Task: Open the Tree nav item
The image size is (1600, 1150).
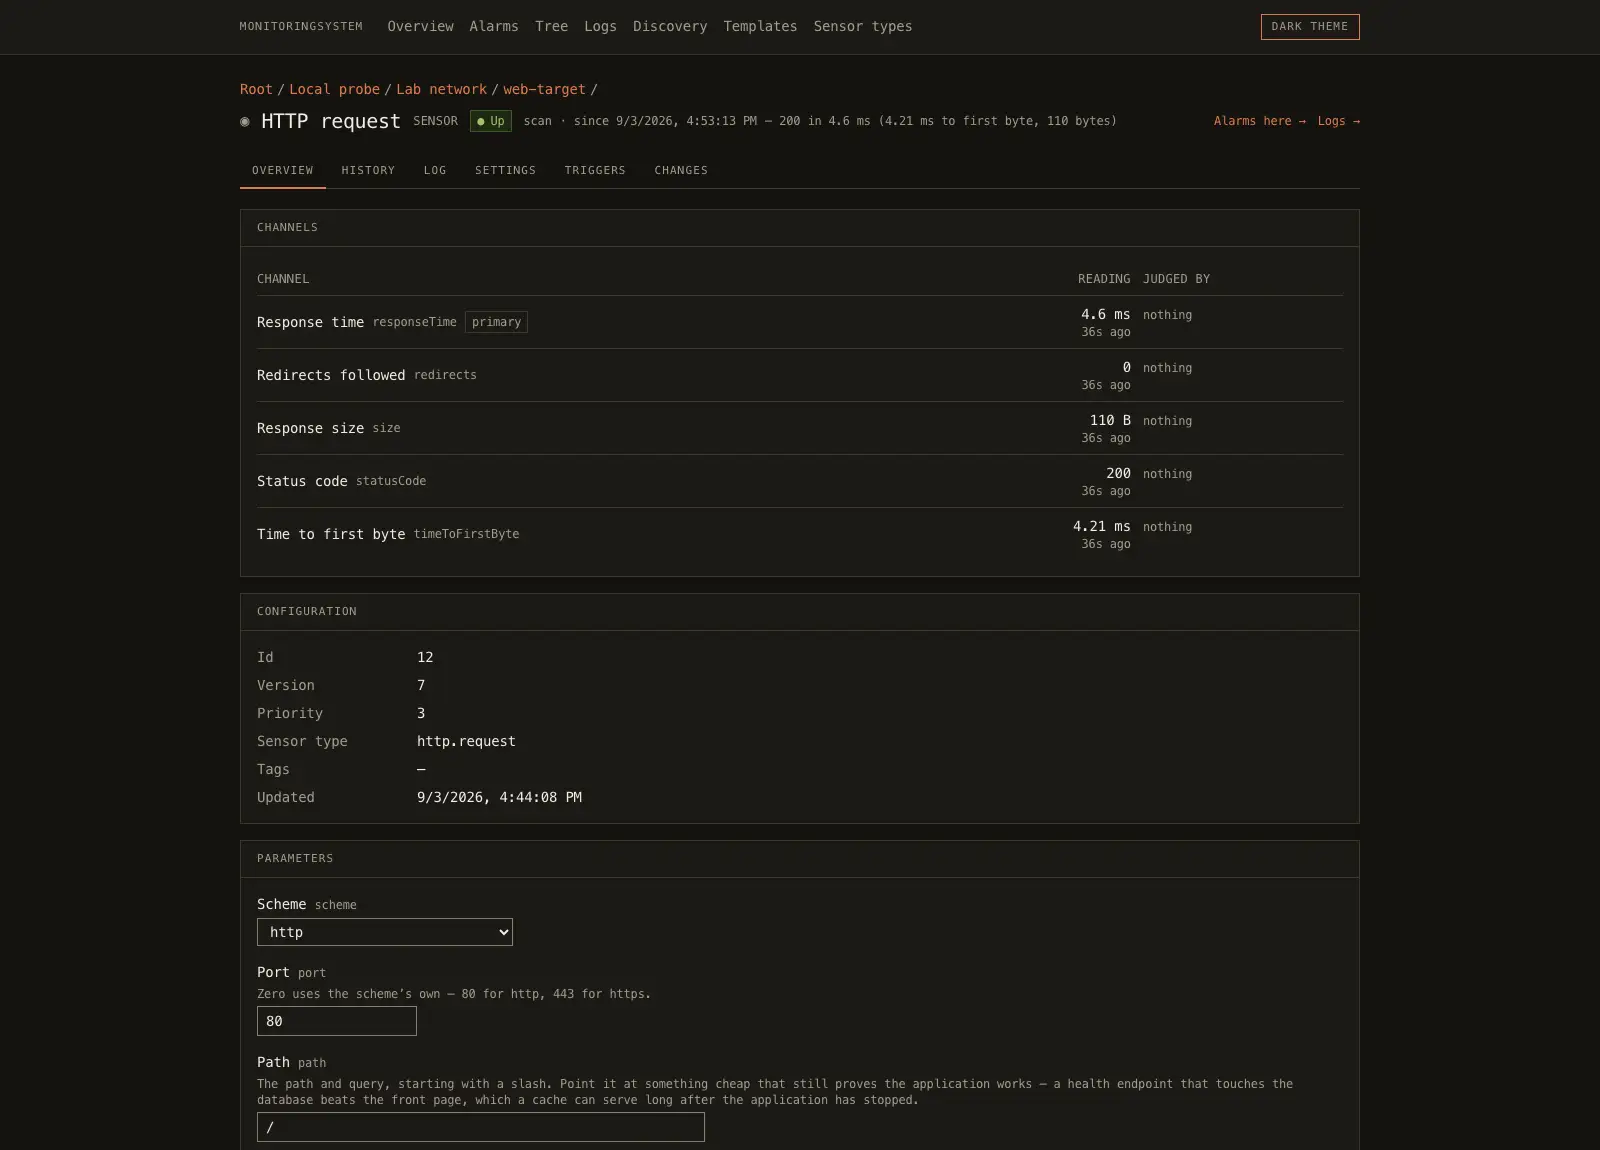Action: [x=551, y=27]
